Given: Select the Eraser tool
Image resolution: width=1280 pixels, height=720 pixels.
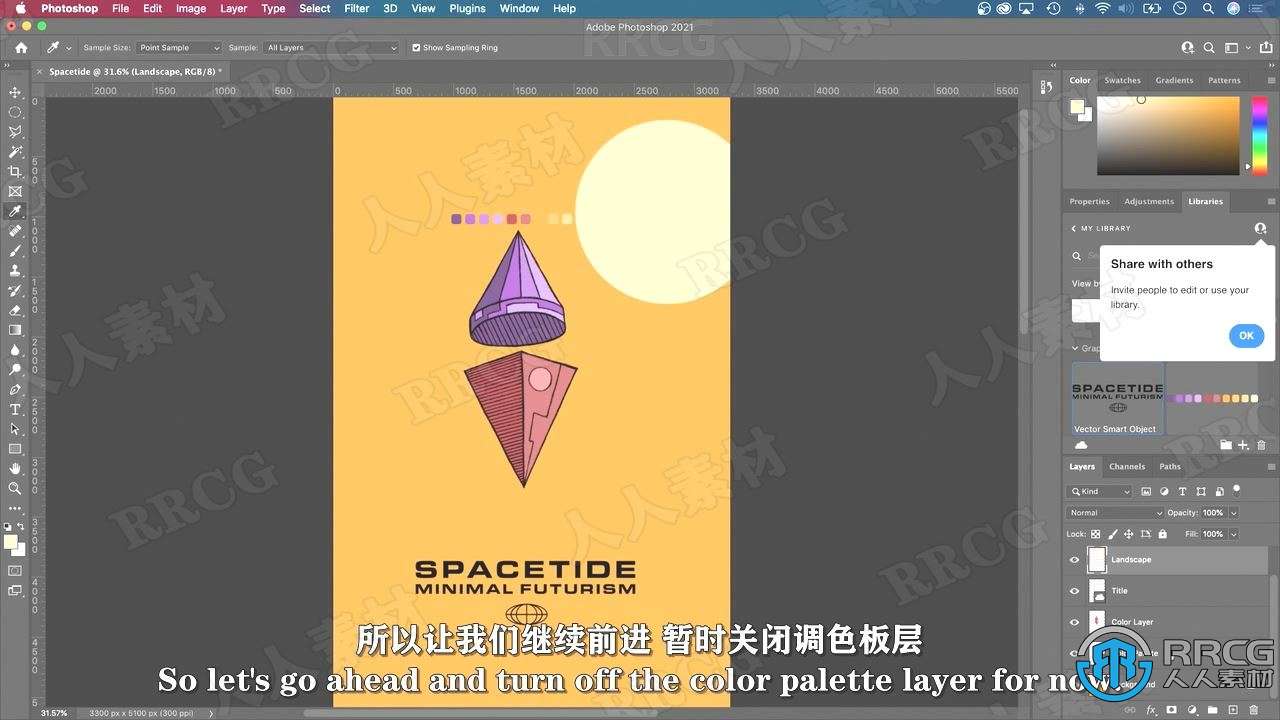Looking at the screenshot, I should [15, 310].
